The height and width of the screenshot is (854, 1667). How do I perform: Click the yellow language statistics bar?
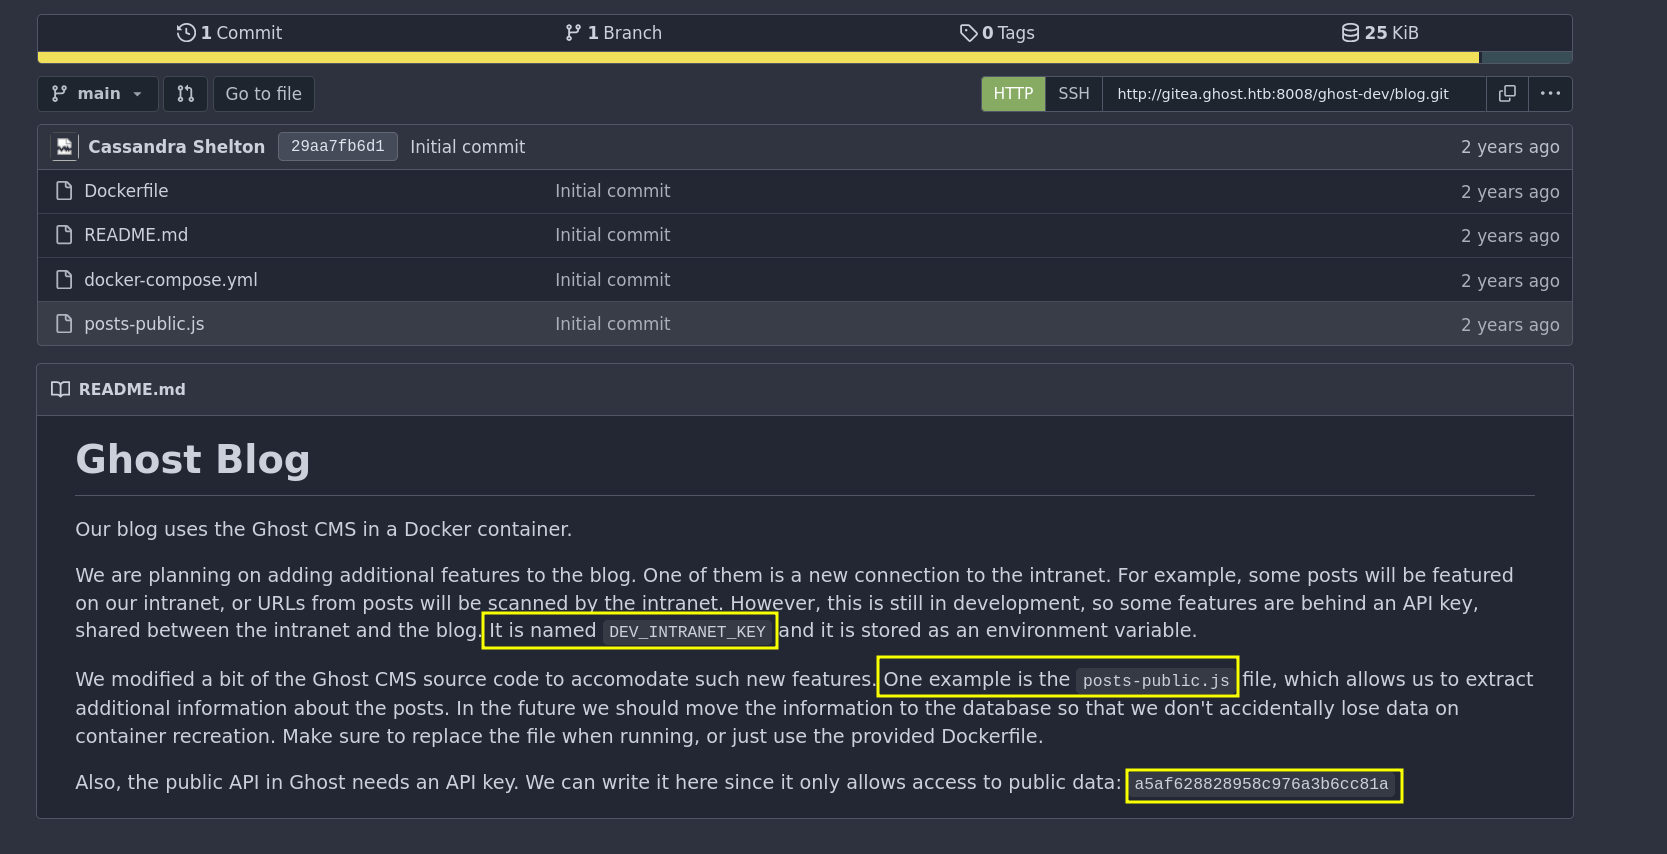pos(758,58)
